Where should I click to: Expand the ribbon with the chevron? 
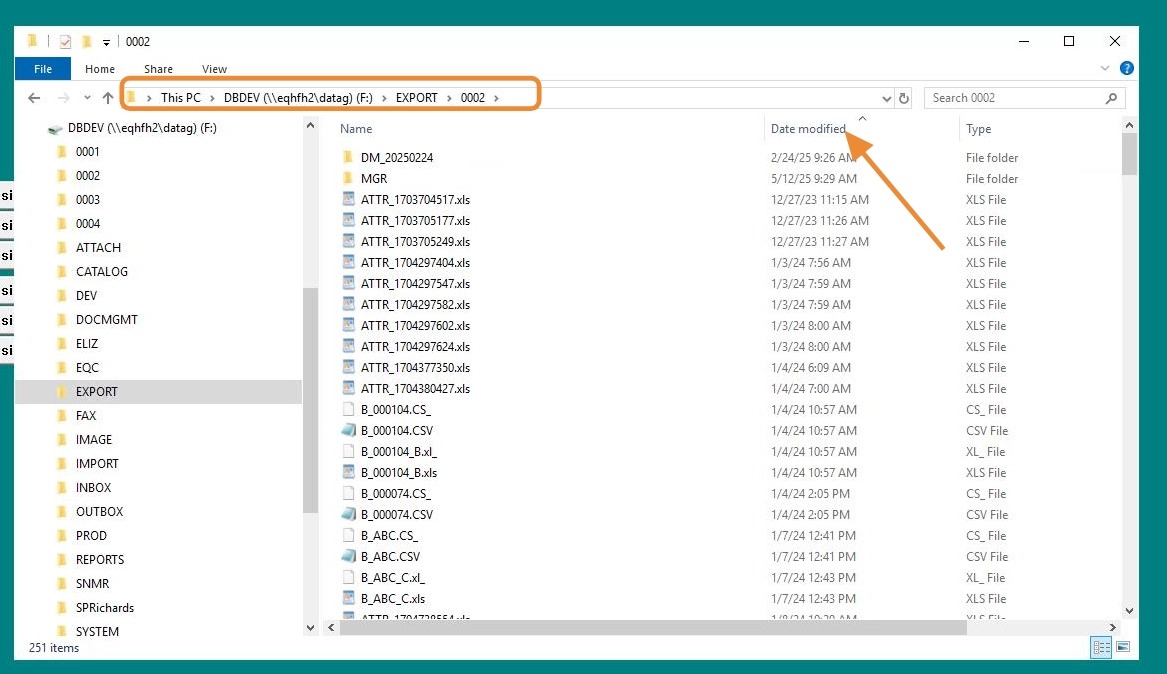(x=1104, y=68)
